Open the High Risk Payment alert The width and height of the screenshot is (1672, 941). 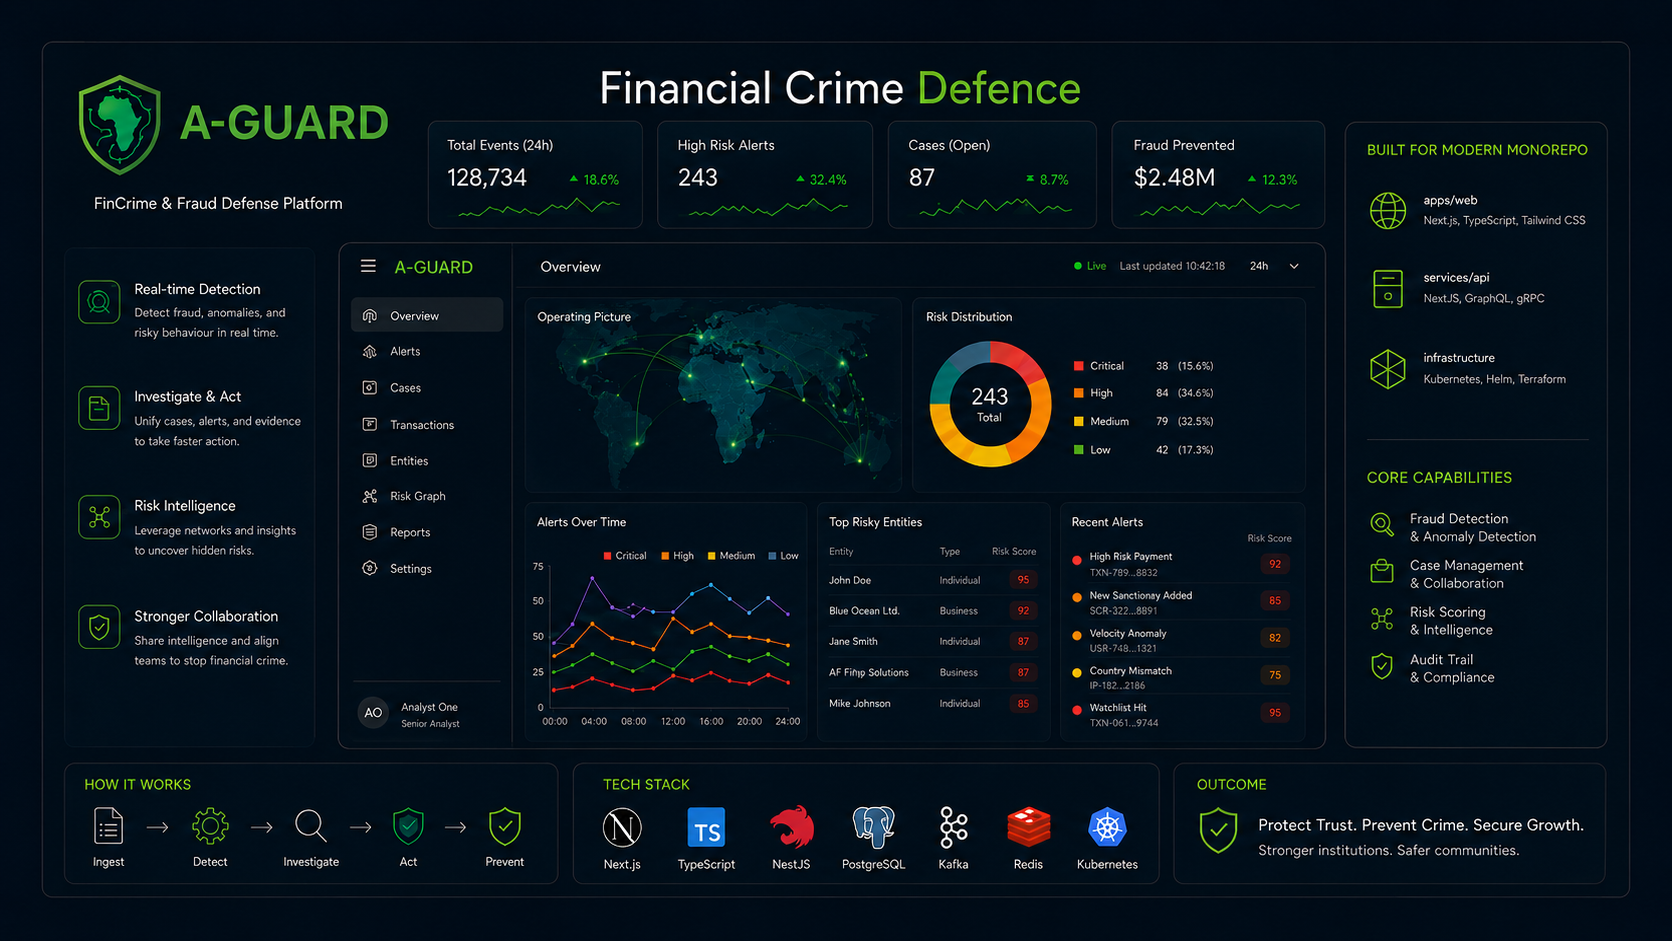coord(1181,564)
